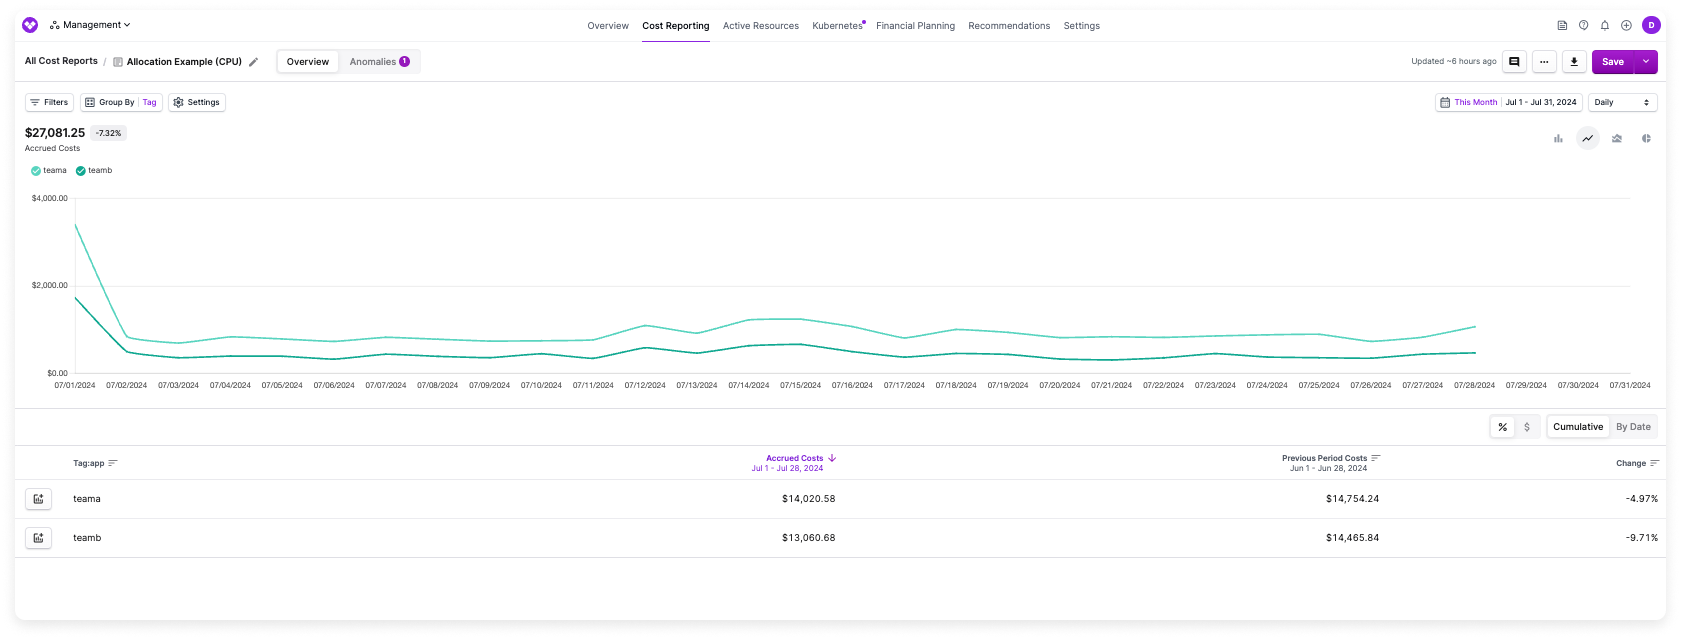Click the -9.71% change value
Viewport: 1681px width, 640px height.
[x=1641, y=538]
